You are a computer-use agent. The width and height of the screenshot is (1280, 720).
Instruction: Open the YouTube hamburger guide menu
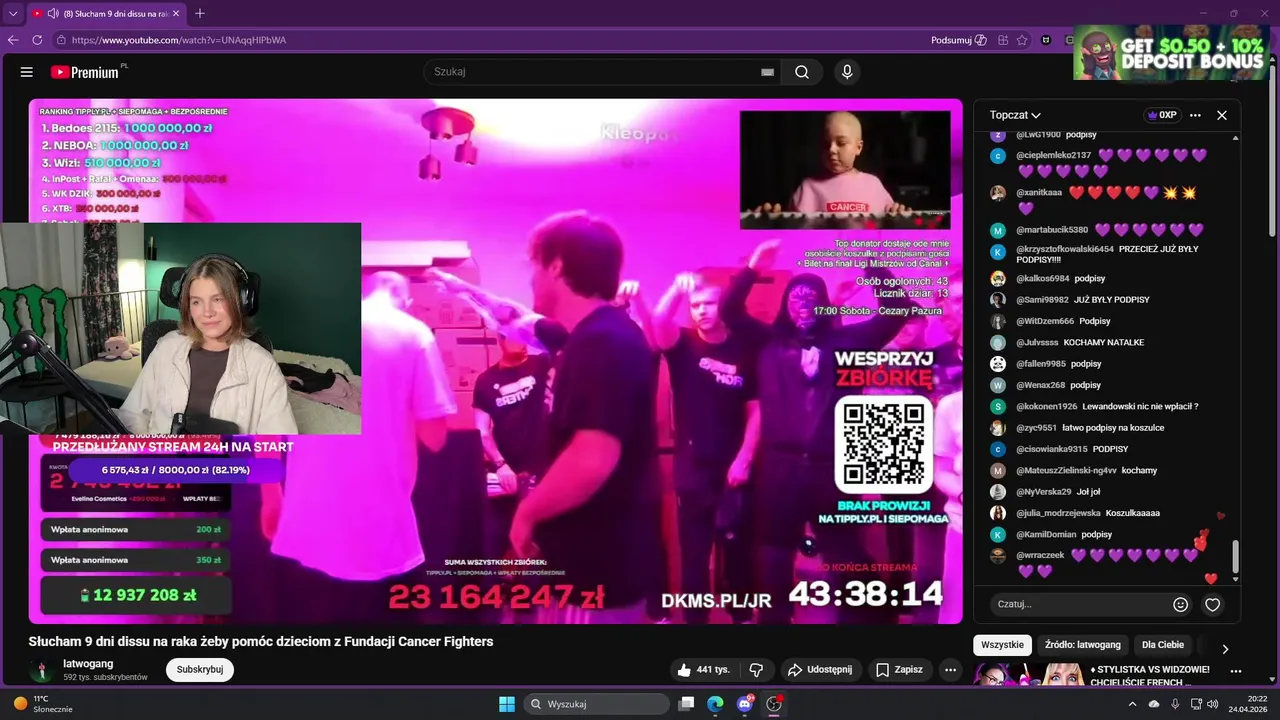pos(27,72)
